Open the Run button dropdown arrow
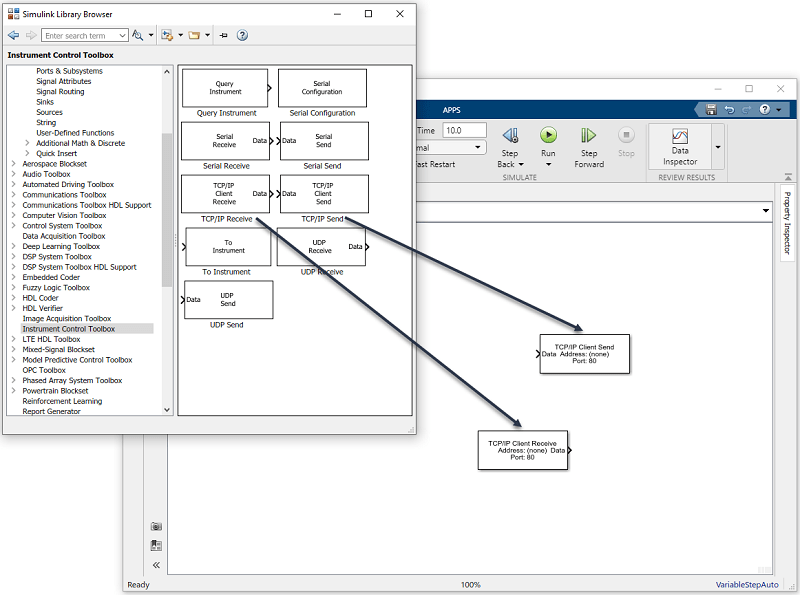This screenshot has height=595, width=800. 548,164
